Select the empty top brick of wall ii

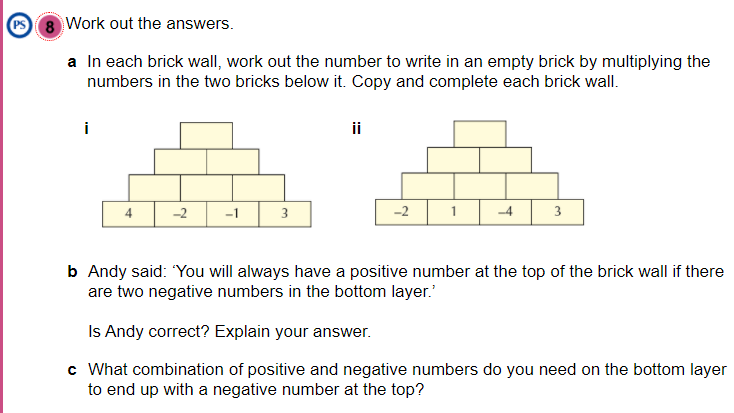pyautogui.click(x=479, y=134)
